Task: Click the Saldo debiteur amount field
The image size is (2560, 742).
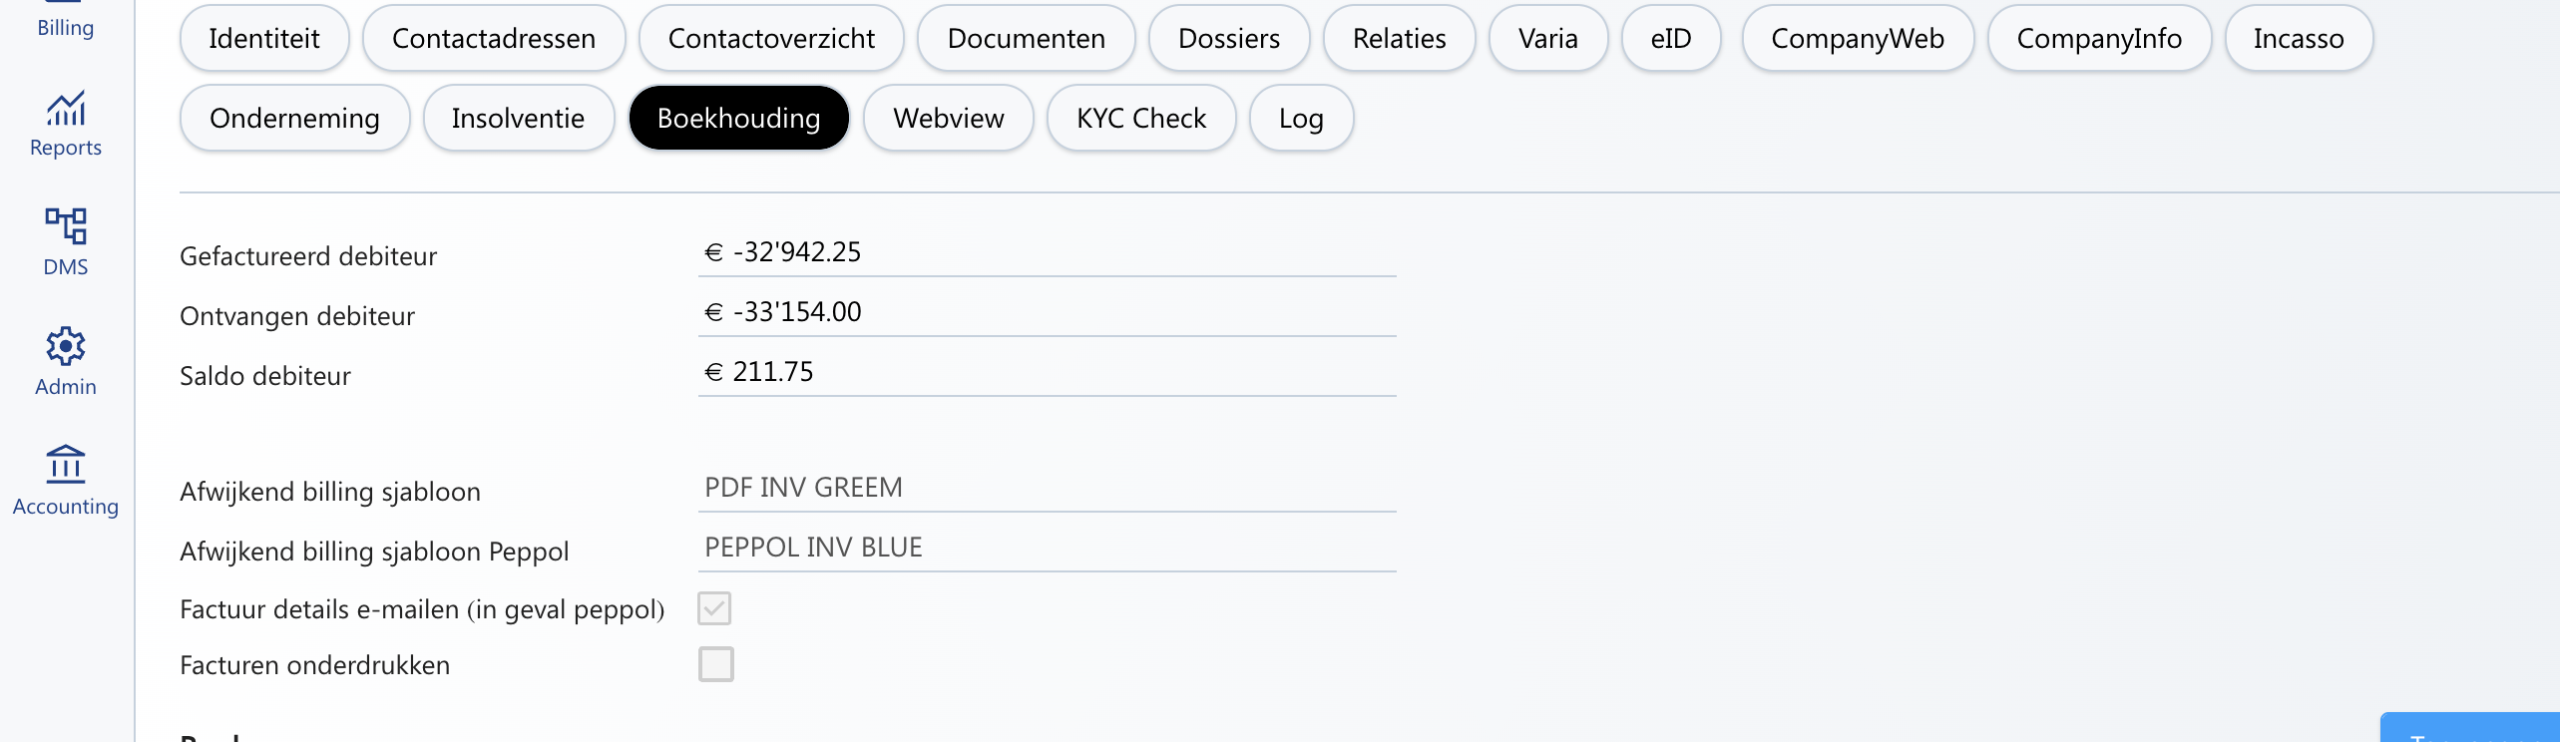Action: pos(1046,372)
